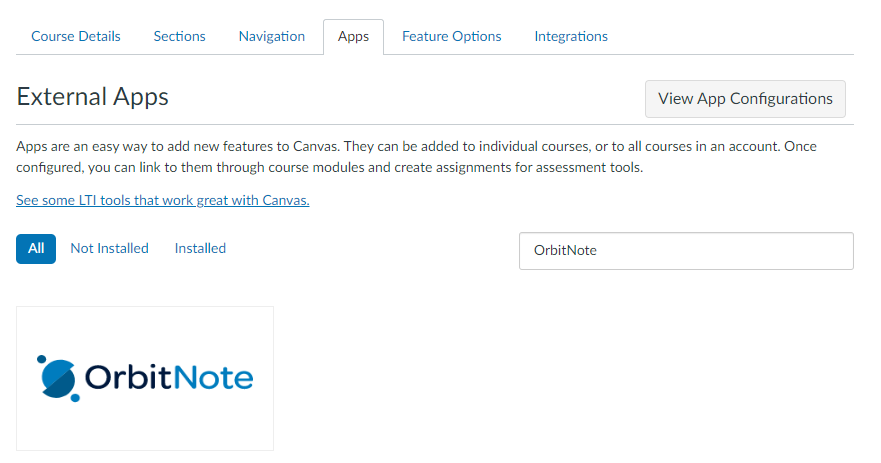Show only Installed apps
881x463 pixels.
(x=200, y=248)
